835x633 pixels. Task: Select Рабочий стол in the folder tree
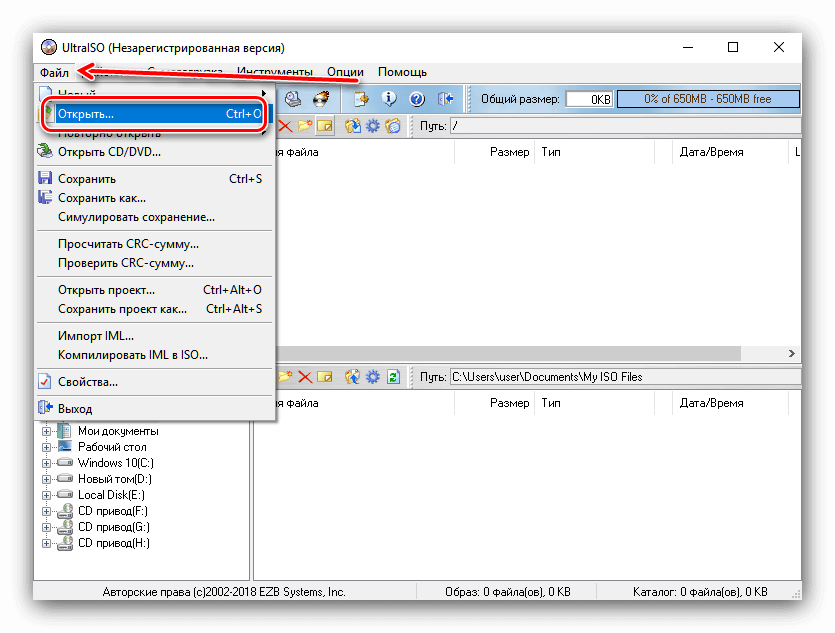click(x=112, y=447)
